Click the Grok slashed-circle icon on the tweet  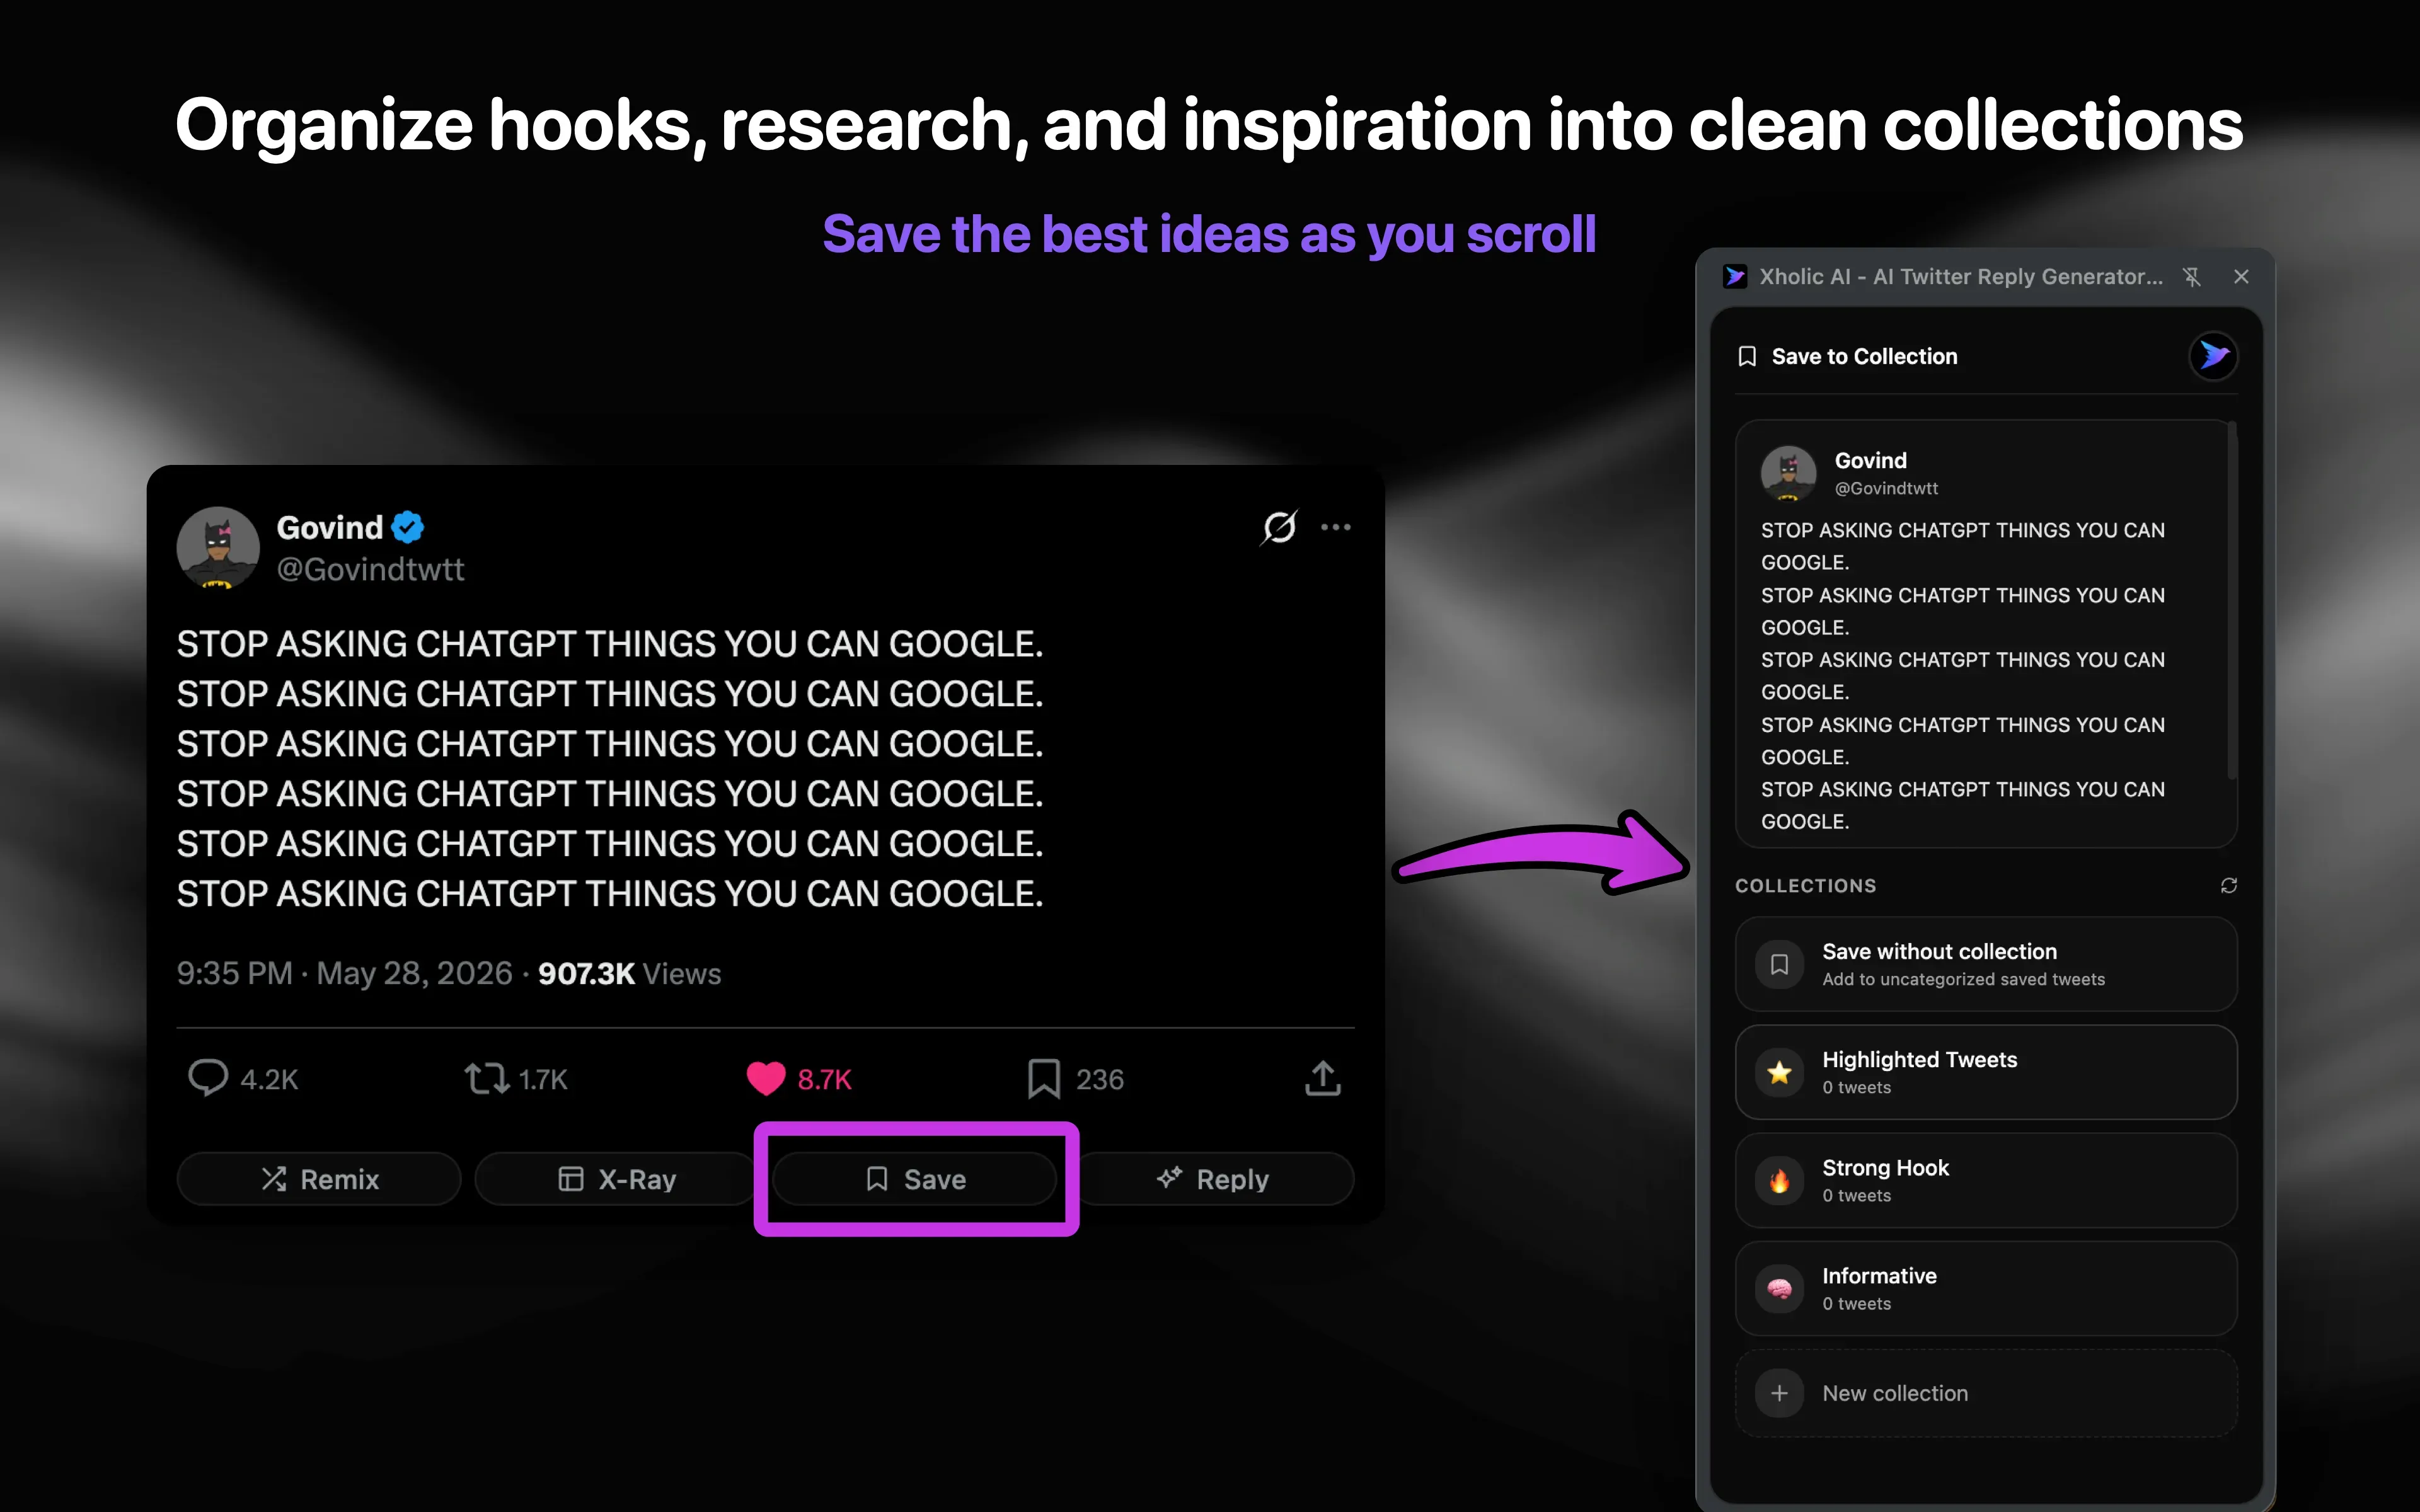[x=1279, y=527]
